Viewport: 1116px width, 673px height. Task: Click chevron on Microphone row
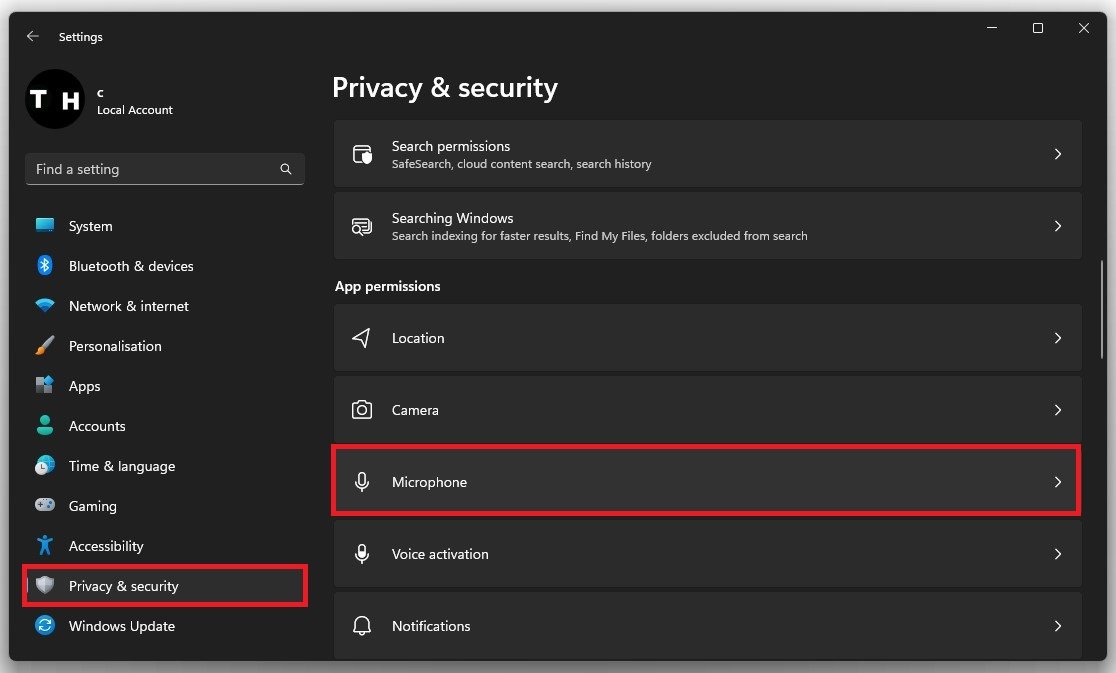click(x=1058, y=482)
